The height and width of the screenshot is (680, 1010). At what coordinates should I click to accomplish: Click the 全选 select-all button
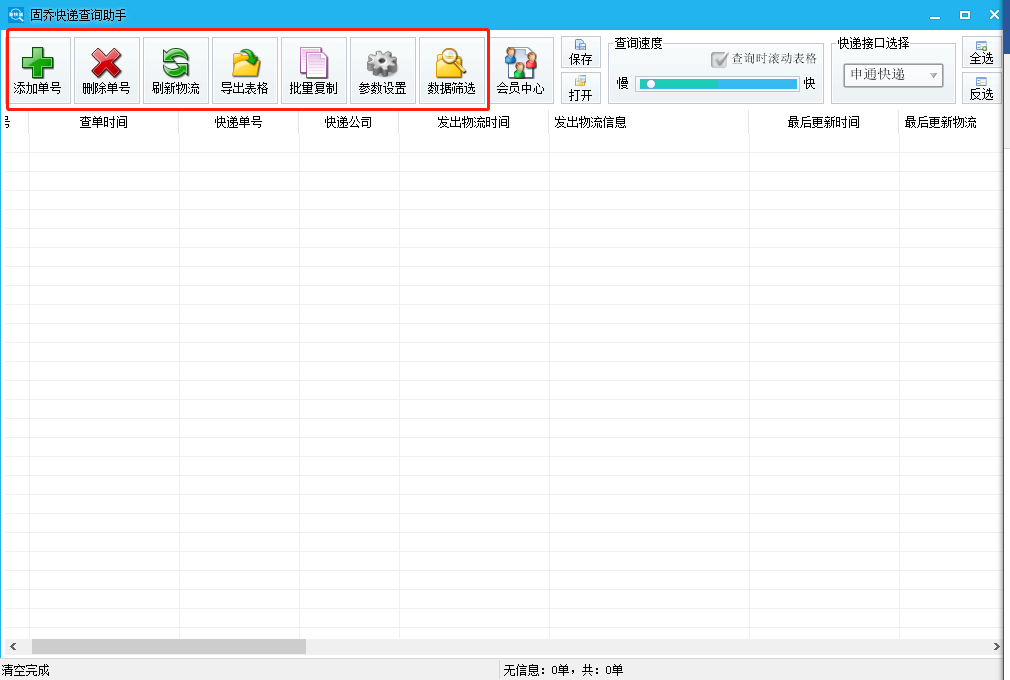(981, 52)
